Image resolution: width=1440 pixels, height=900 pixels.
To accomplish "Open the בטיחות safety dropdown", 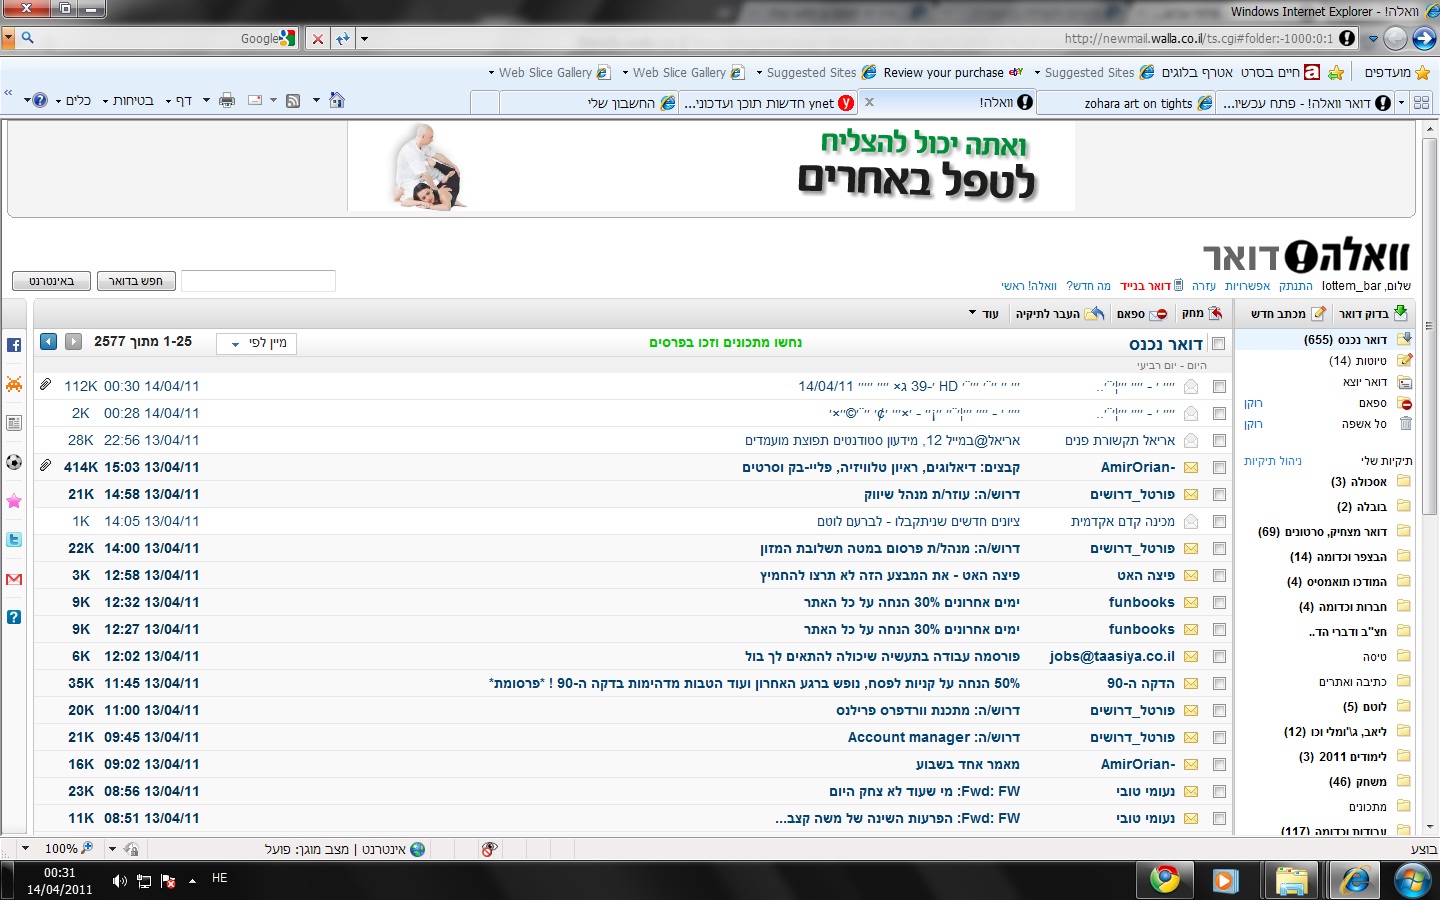I will coord(128,100).
